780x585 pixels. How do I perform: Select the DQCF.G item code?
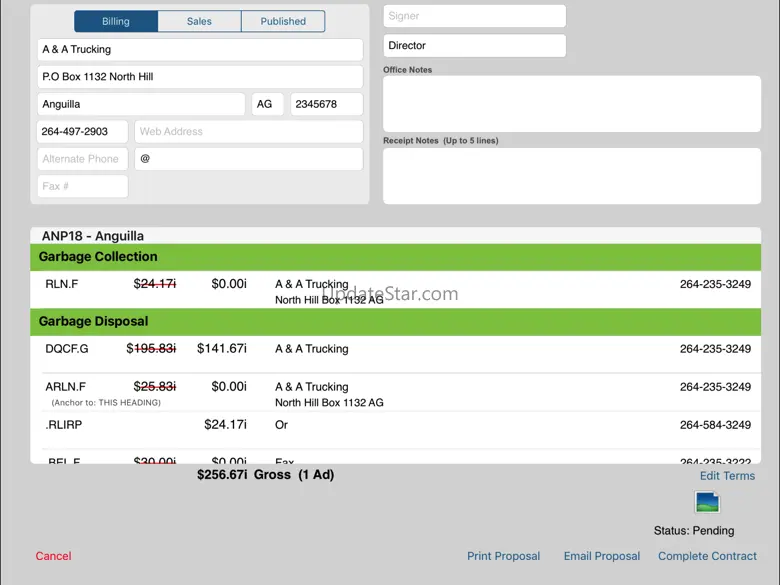(x=67, y=349)
